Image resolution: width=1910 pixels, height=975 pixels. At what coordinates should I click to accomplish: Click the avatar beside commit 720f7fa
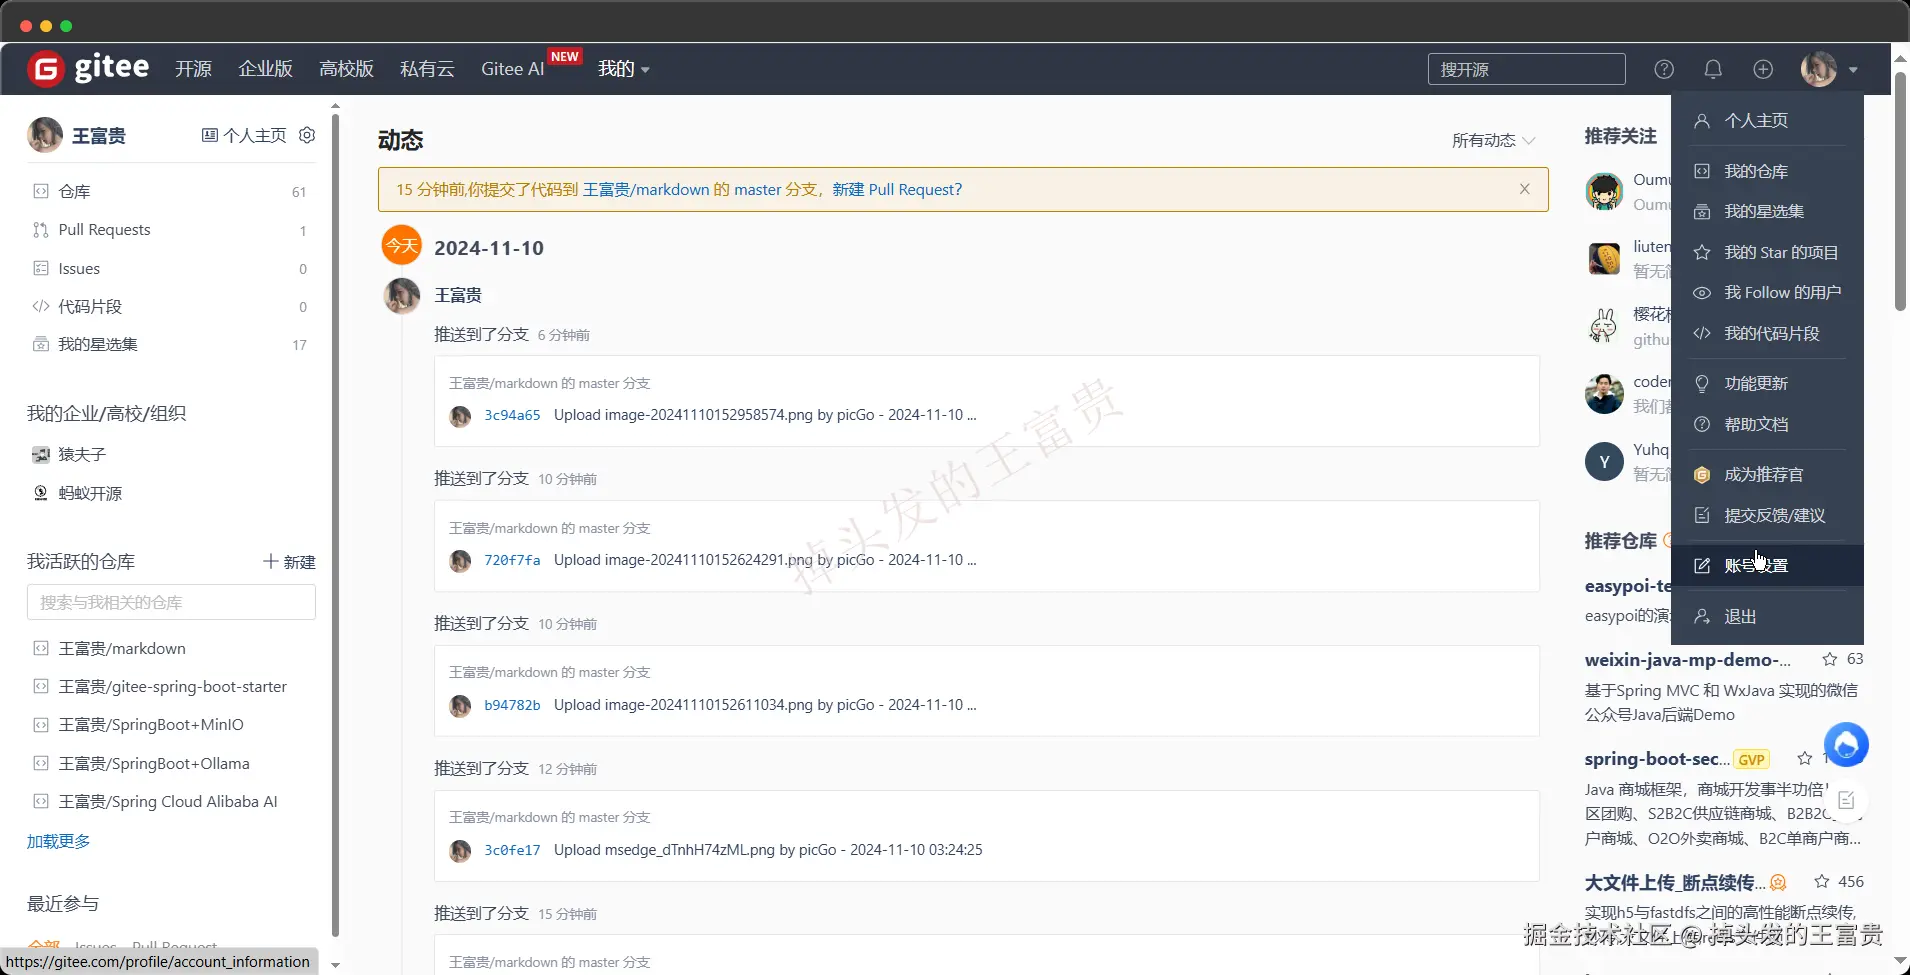[x=460, y=561]
